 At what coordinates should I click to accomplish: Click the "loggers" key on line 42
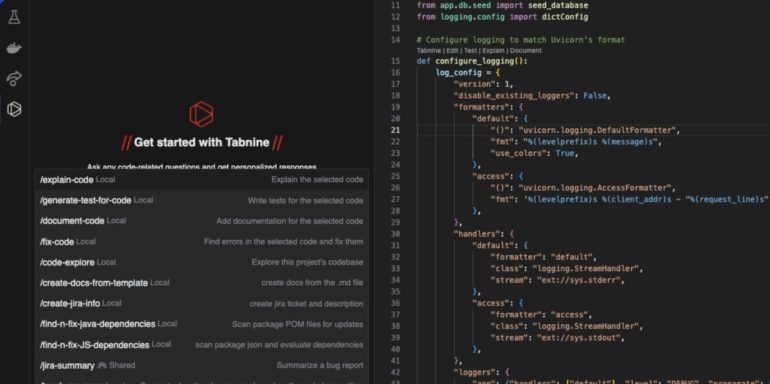coord(474,372)
